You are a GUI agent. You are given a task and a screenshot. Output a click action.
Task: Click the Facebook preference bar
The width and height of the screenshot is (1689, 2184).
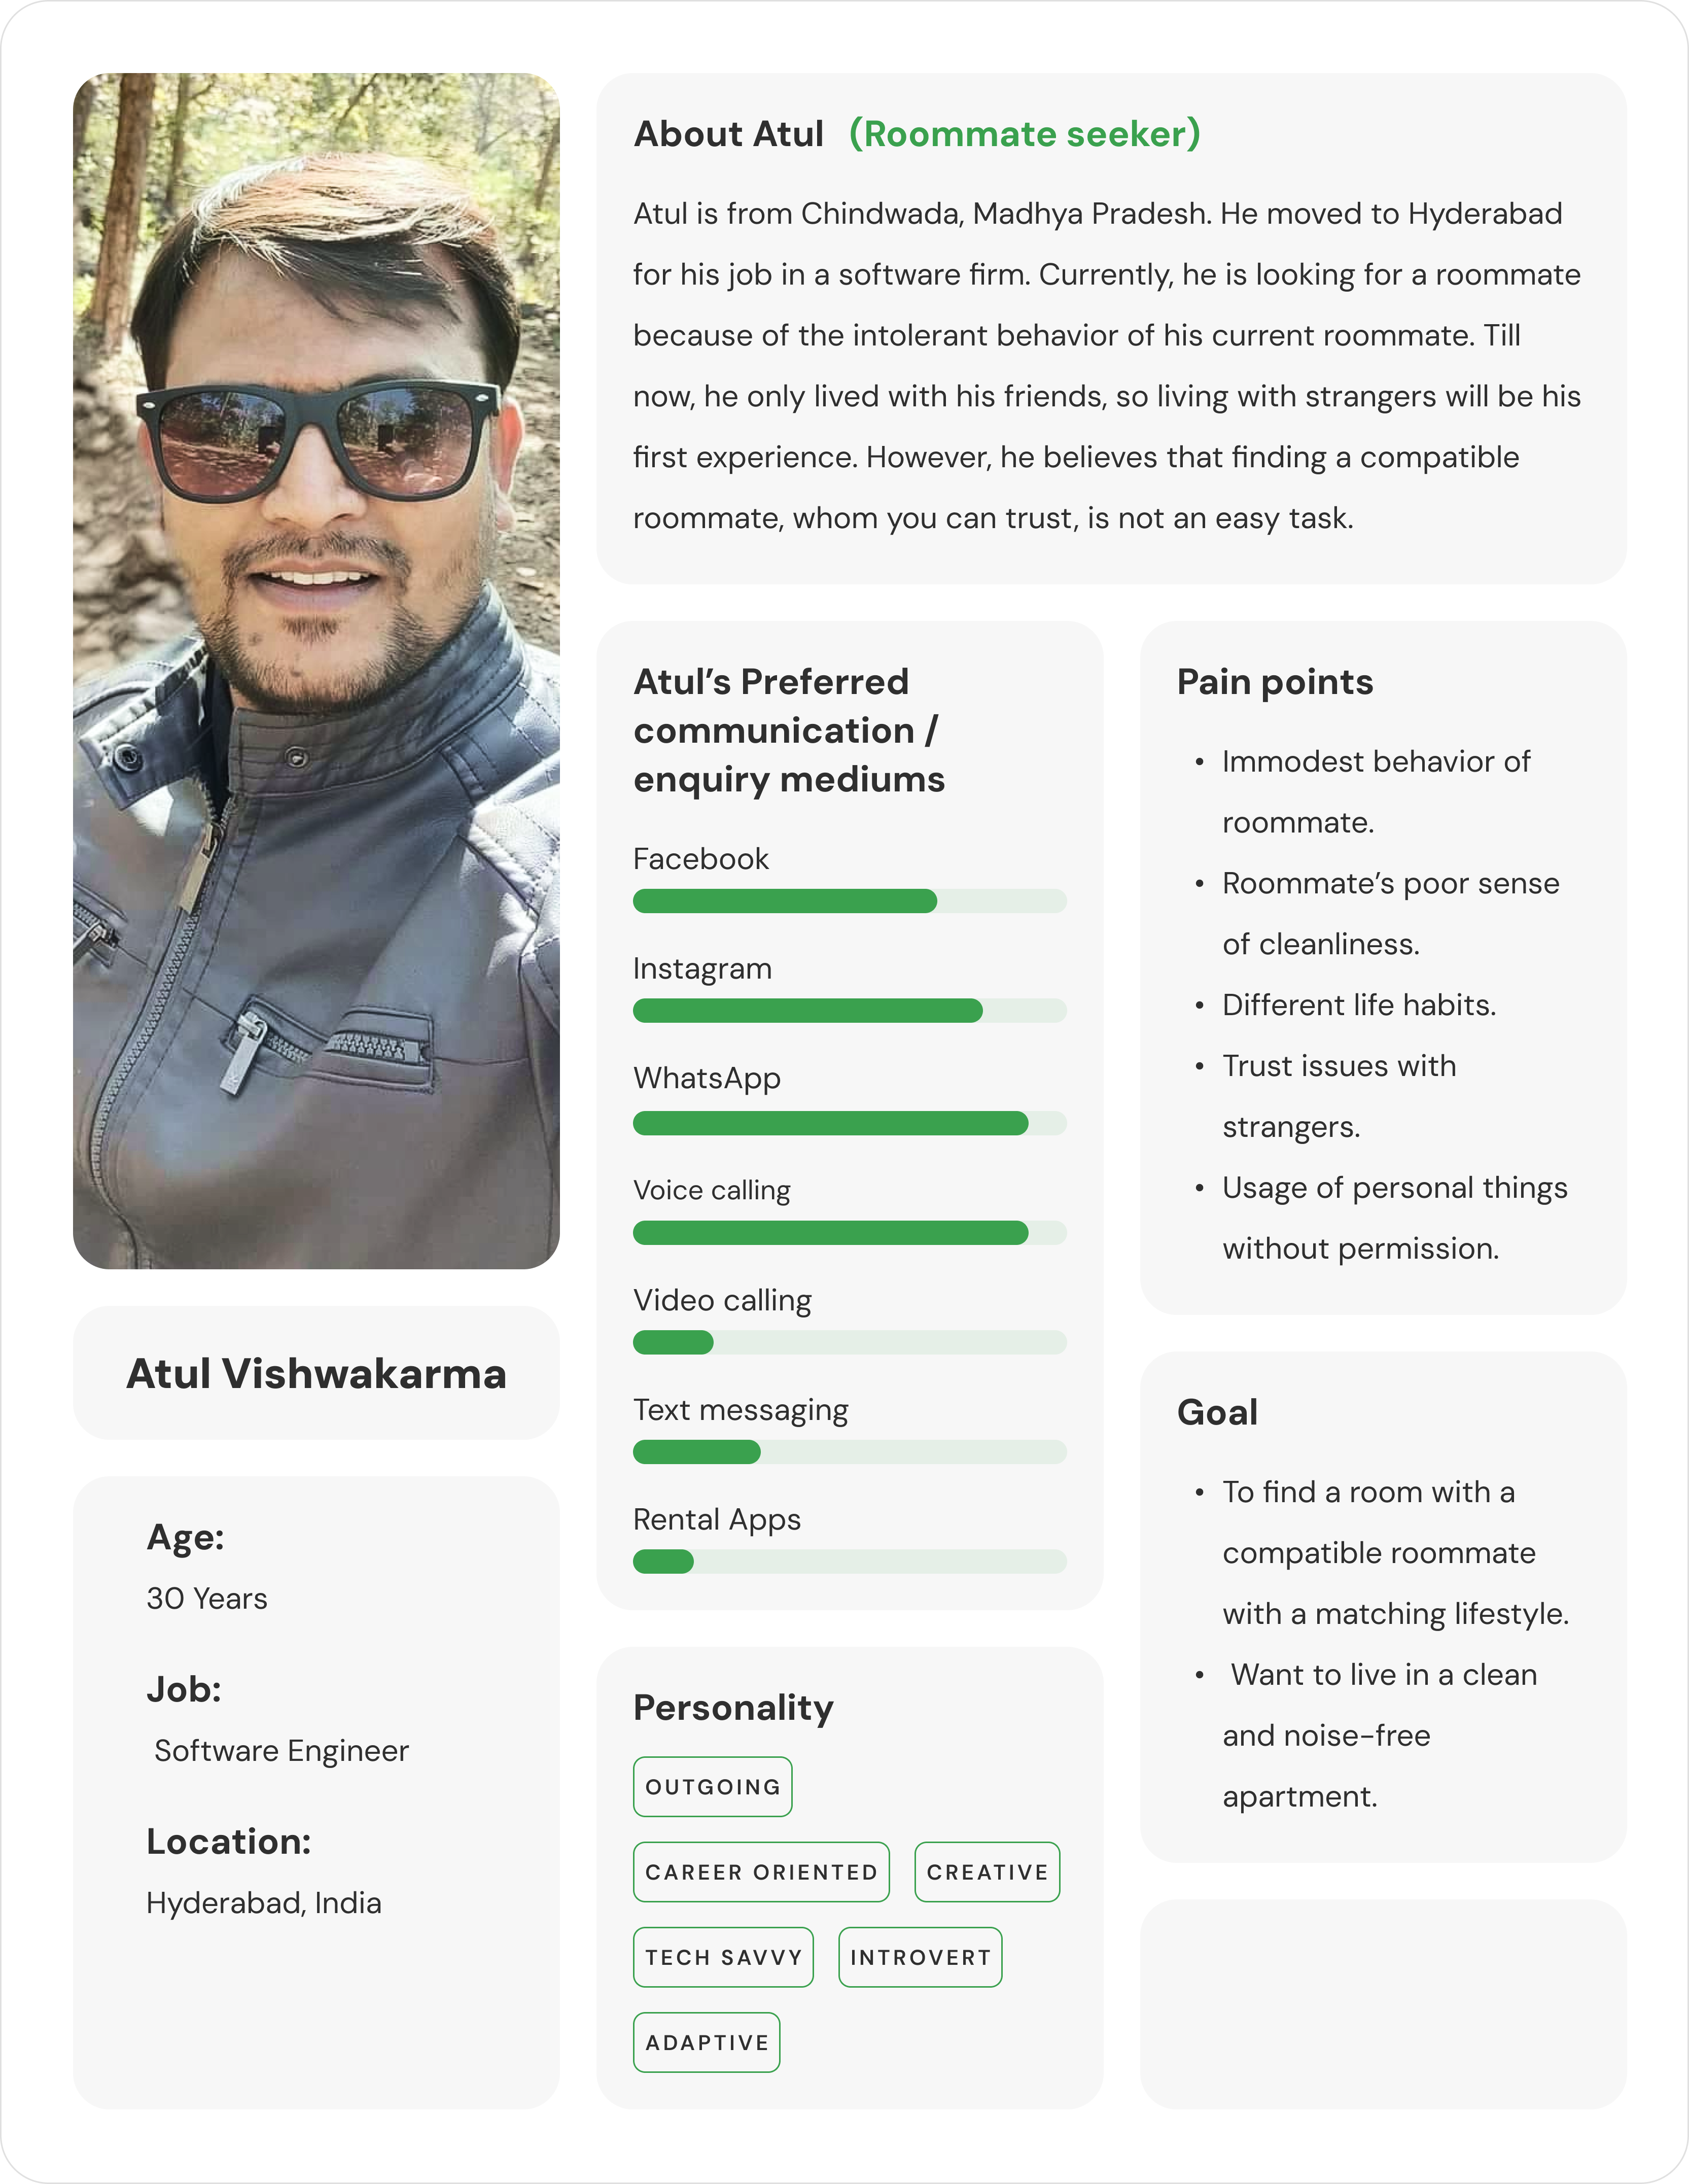click(x=849, y=901)
